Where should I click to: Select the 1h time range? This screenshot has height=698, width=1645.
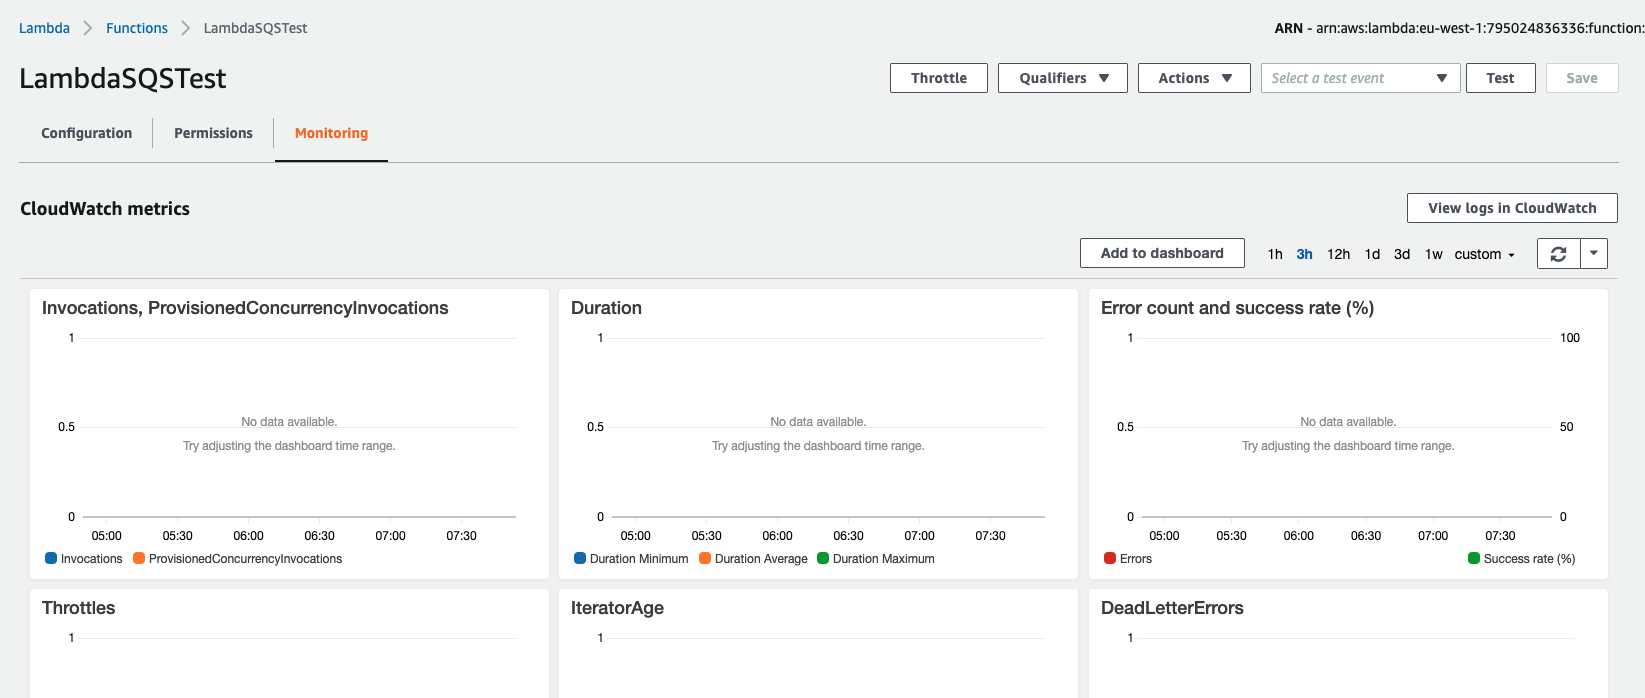(x=1275, y=254)
